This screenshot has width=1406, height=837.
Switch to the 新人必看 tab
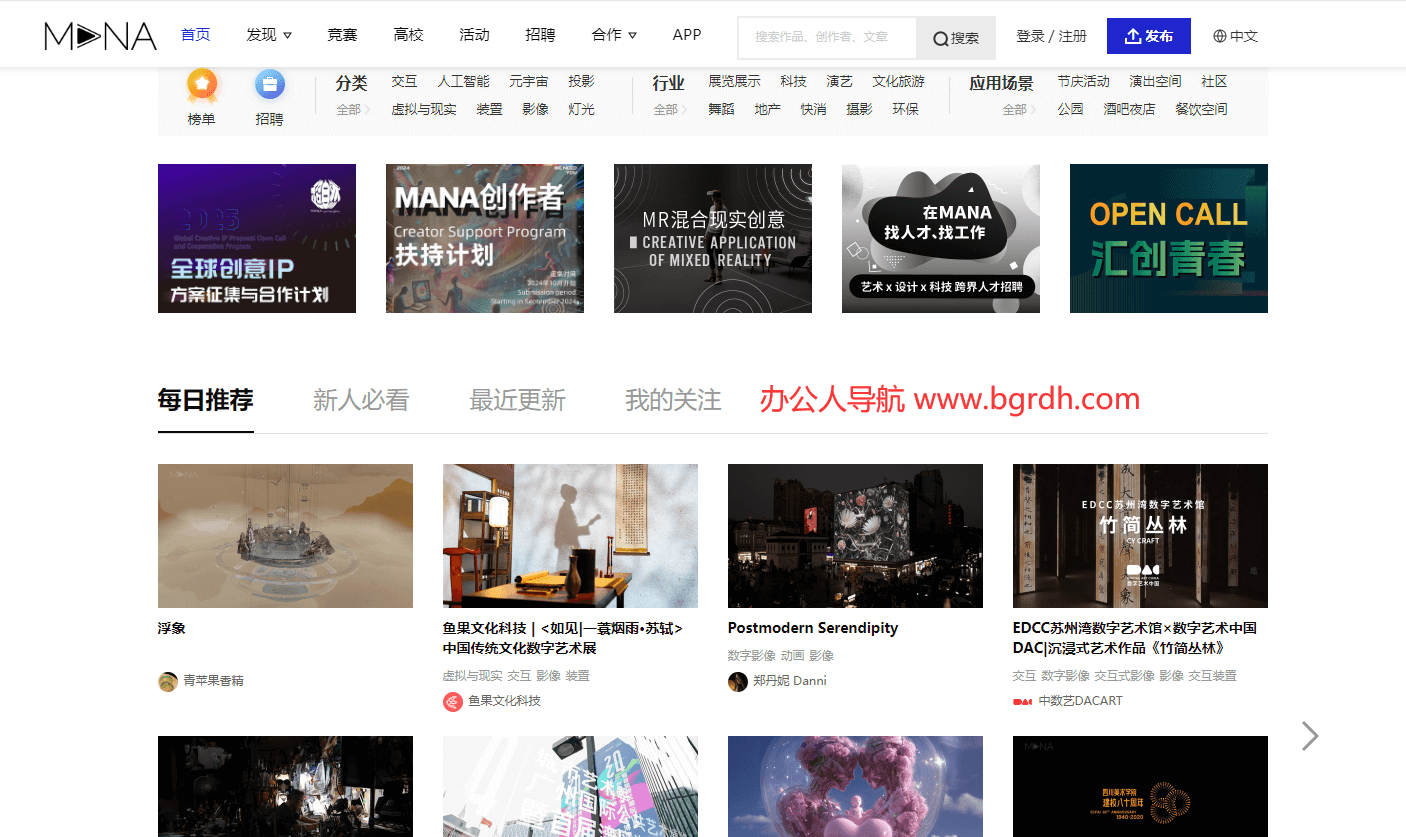pos(361,401)
